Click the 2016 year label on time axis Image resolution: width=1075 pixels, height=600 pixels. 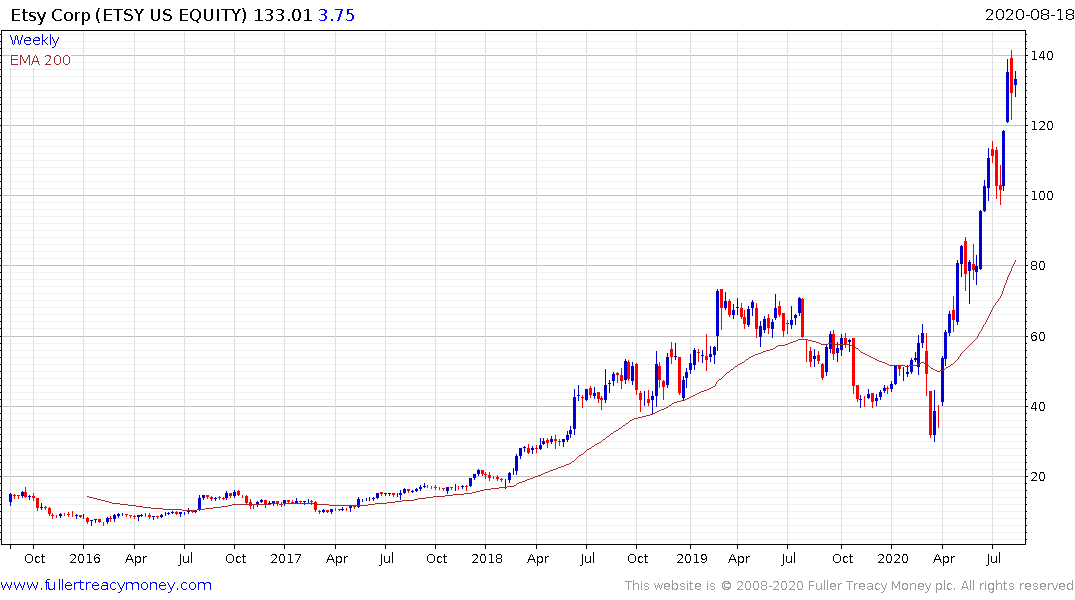coord(85,558)
